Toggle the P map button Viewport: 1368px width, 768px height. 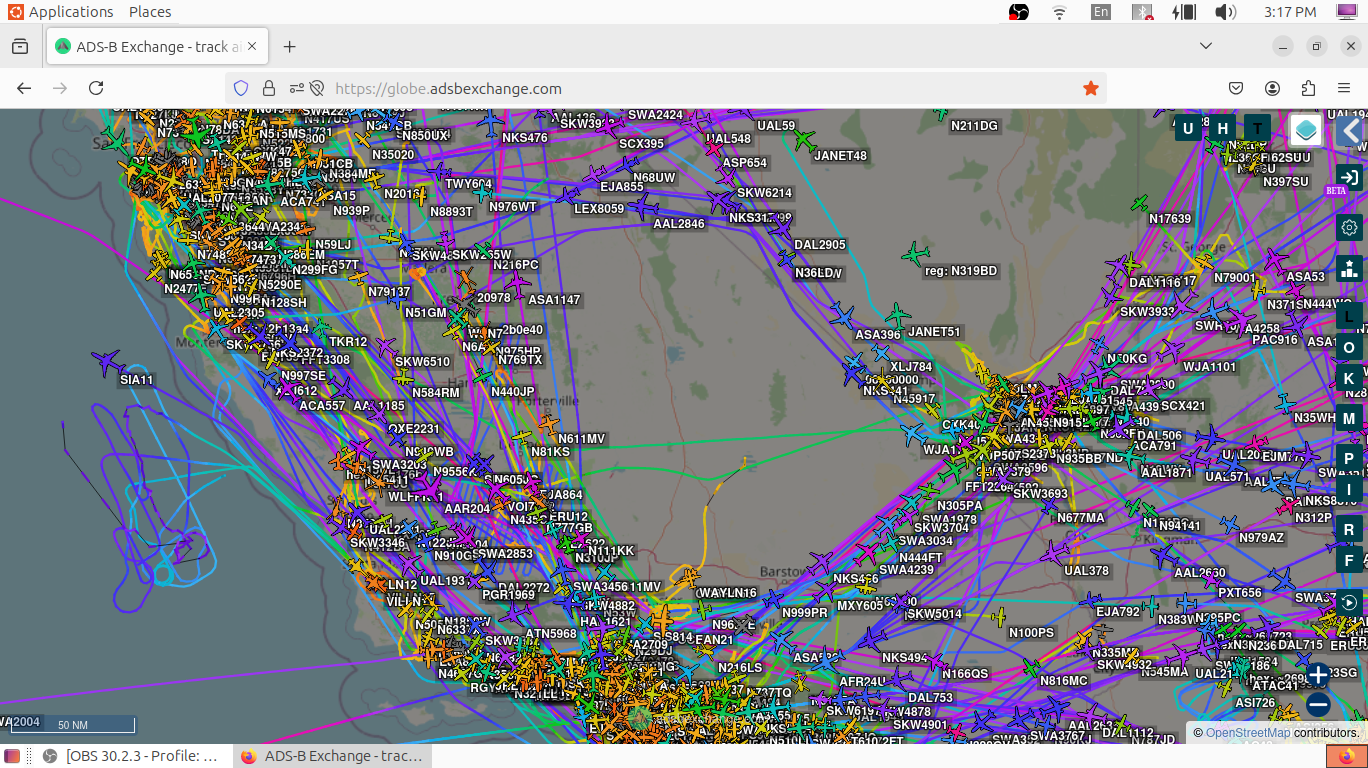[x=1349, y=459]
